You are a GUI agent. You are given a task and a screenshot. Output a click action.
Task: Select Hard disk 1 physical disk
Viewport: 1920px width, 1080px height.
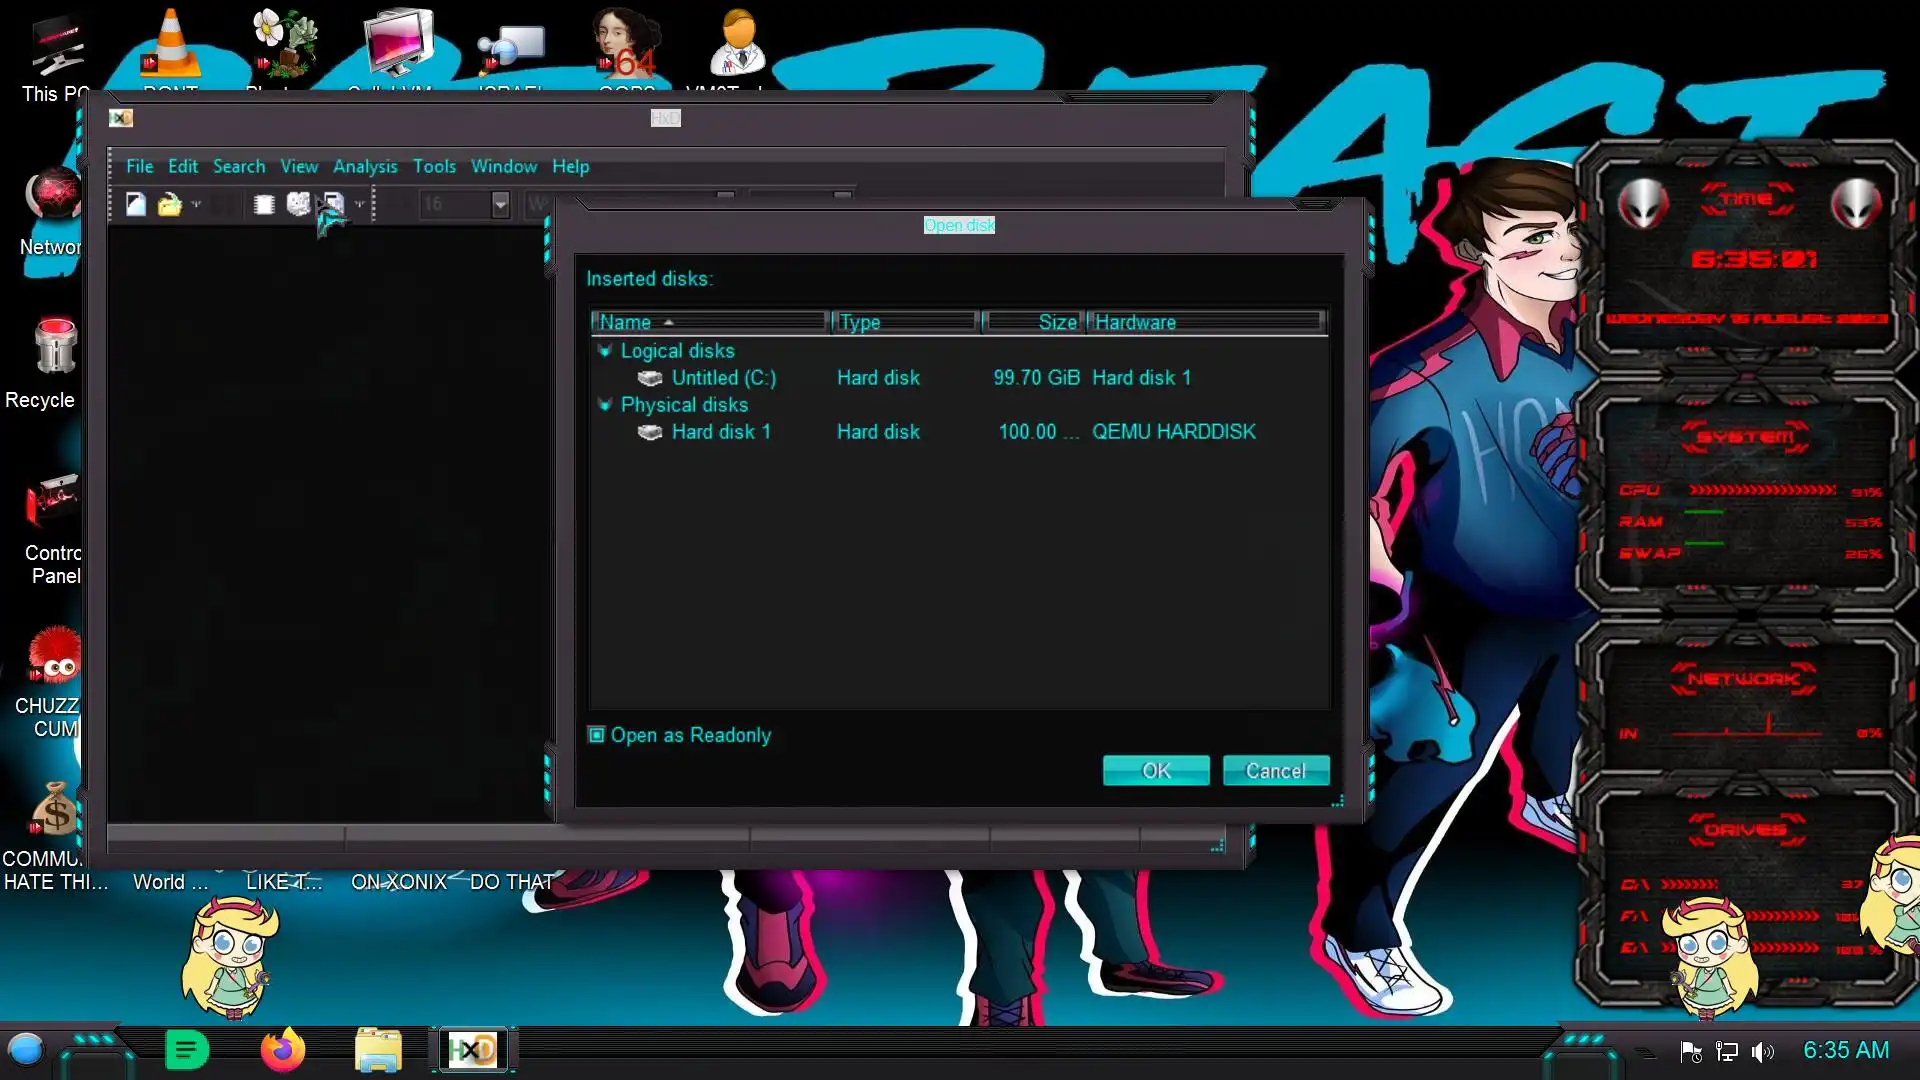coord(720,432)
